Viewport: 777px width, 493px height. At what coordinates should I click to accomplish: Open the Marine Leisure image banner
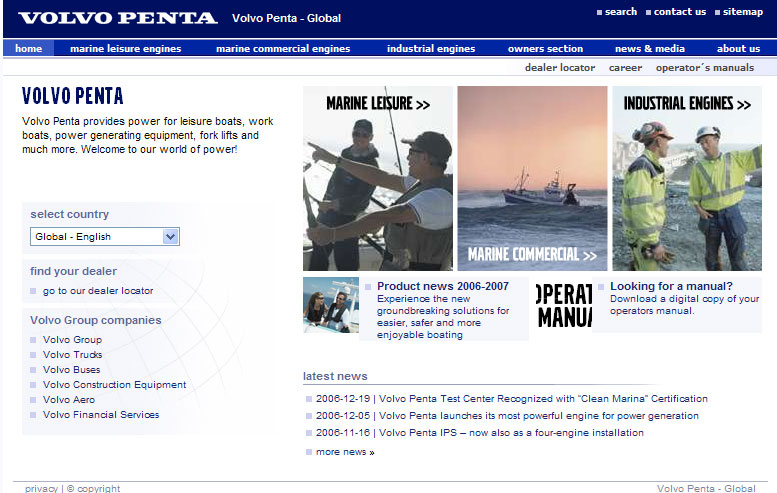(x=378, y=178)
